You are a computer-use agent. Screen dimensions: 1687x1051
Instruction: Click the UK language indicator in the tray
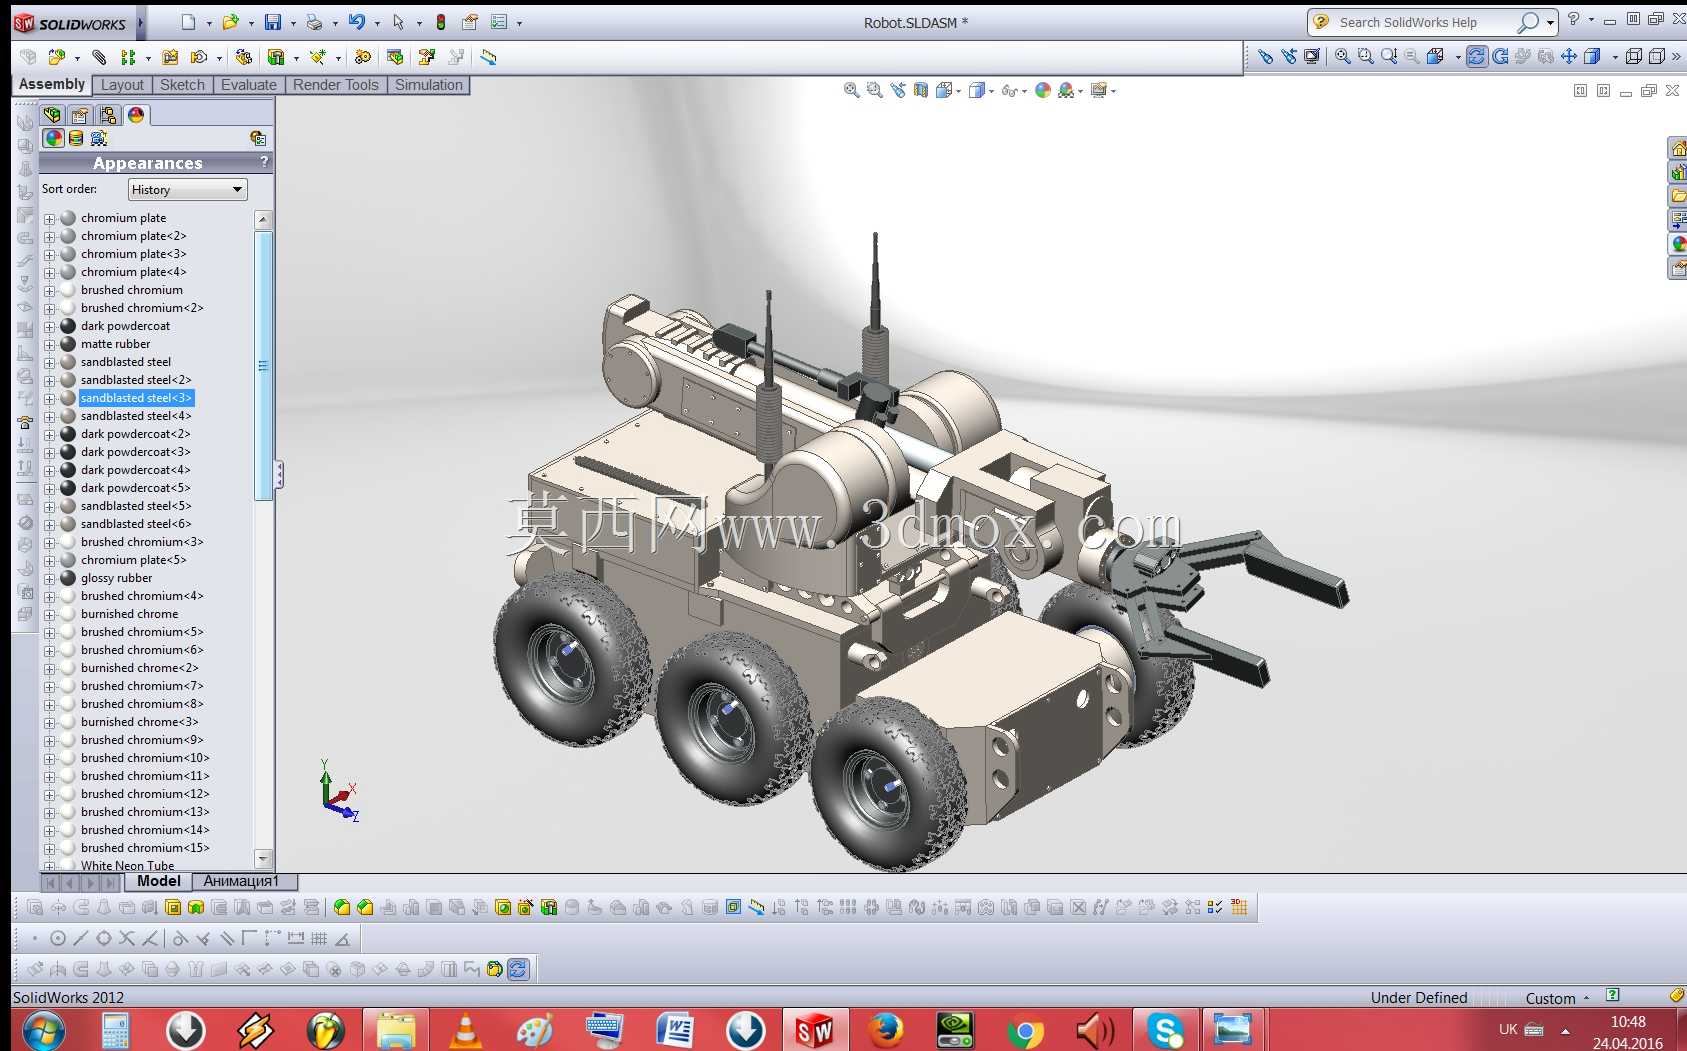(1508, 1029)
